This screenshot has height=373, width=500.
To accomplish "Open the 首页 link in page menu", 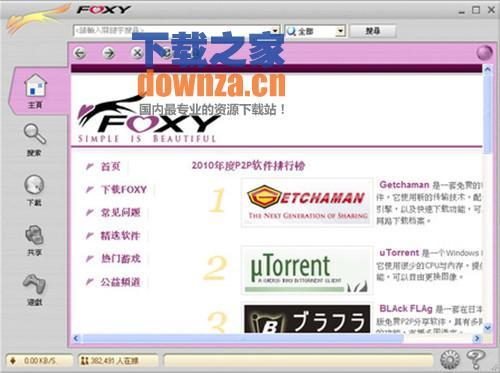I will [110, 166].
